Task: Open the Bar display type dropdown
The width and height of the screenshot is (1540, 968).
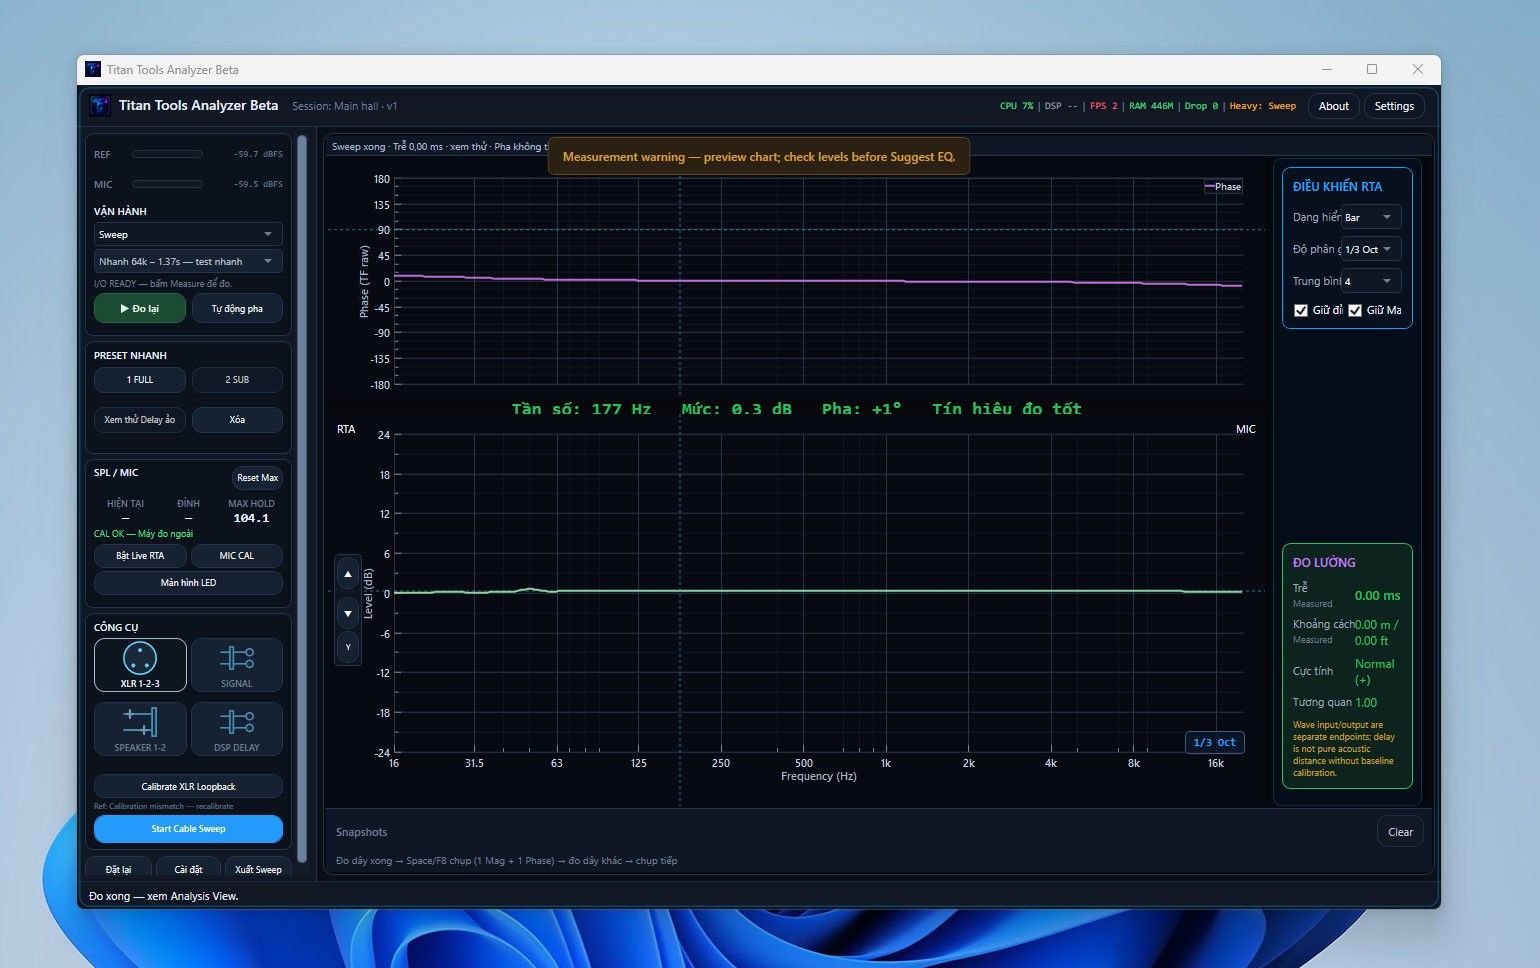Action: [x=1371, y=217]
